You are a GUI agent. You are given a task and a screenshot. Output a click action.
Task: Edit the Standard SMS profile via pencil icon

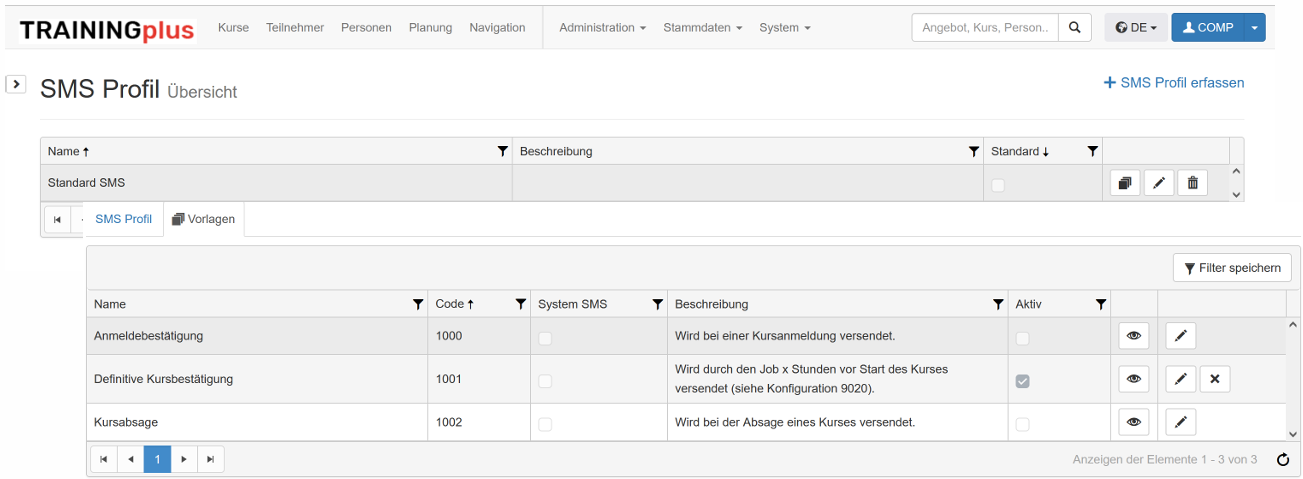click(x=1158, y=183)
